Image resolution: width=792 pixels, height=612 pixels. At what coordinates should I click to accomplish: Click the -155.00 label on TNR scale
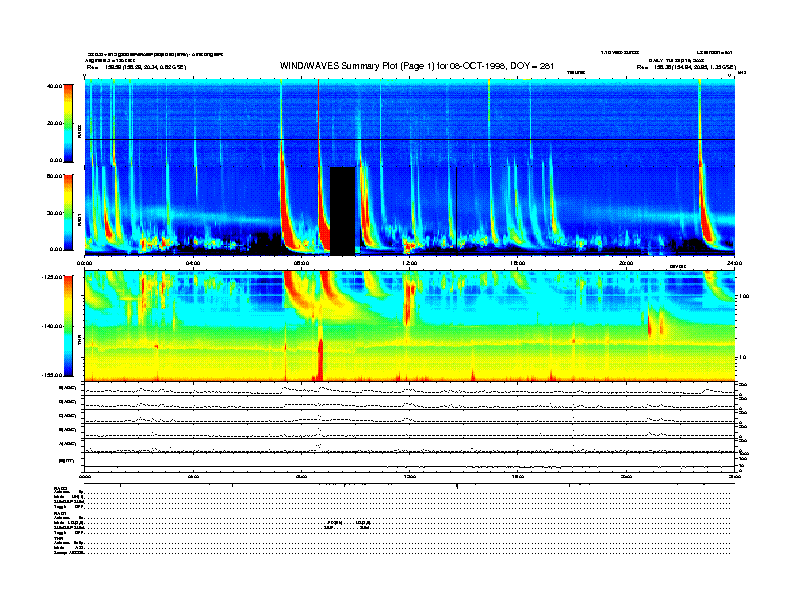pos(52,375)
